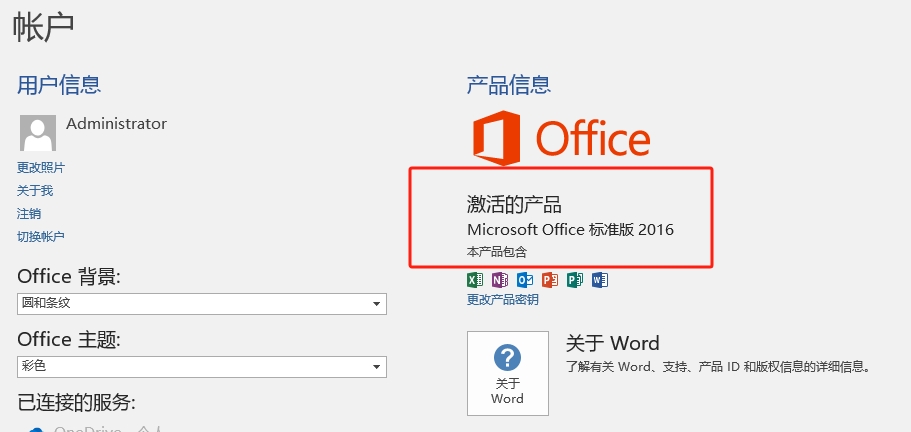
Task: Click the Word product icon
Action: tap(600, 280)
